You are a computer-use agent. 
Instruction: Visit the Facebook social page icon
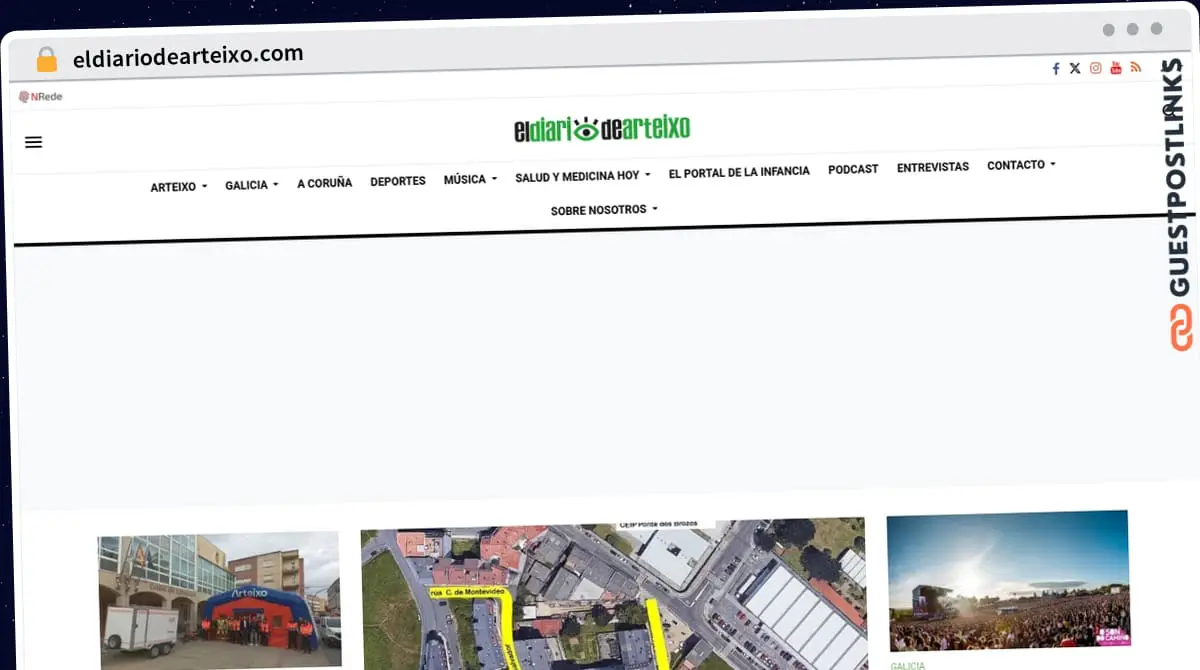[1056, 68]
